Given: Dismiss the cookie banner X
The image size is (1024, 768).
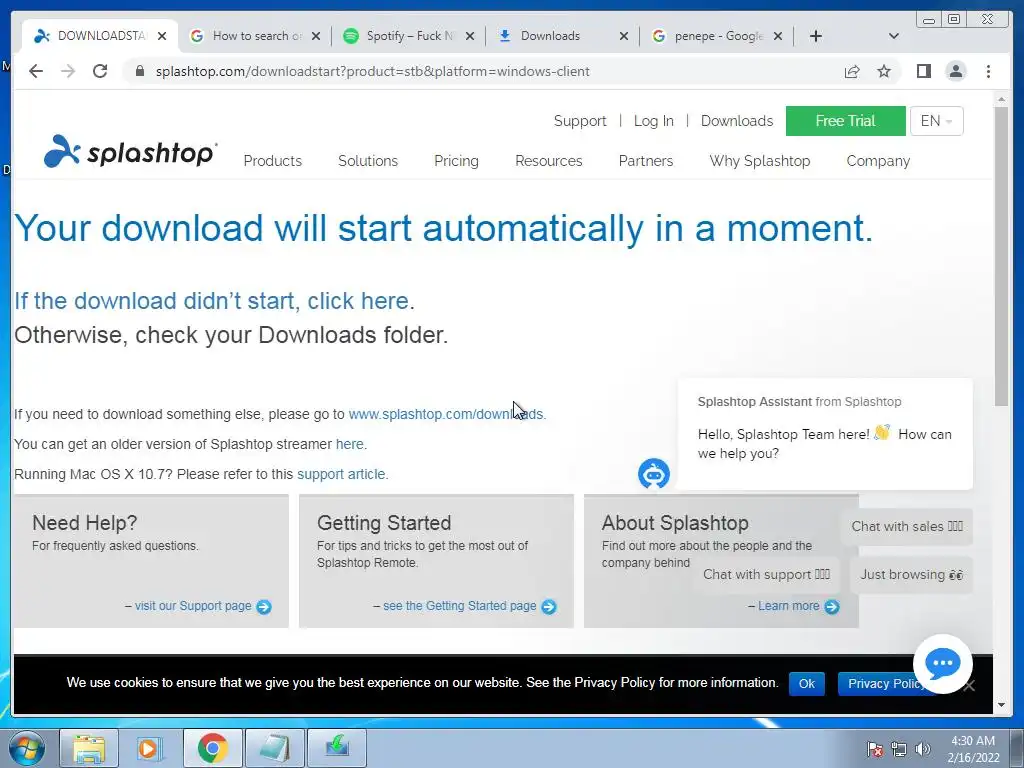Looking at the screenshot, I should (x=970, y=685).
